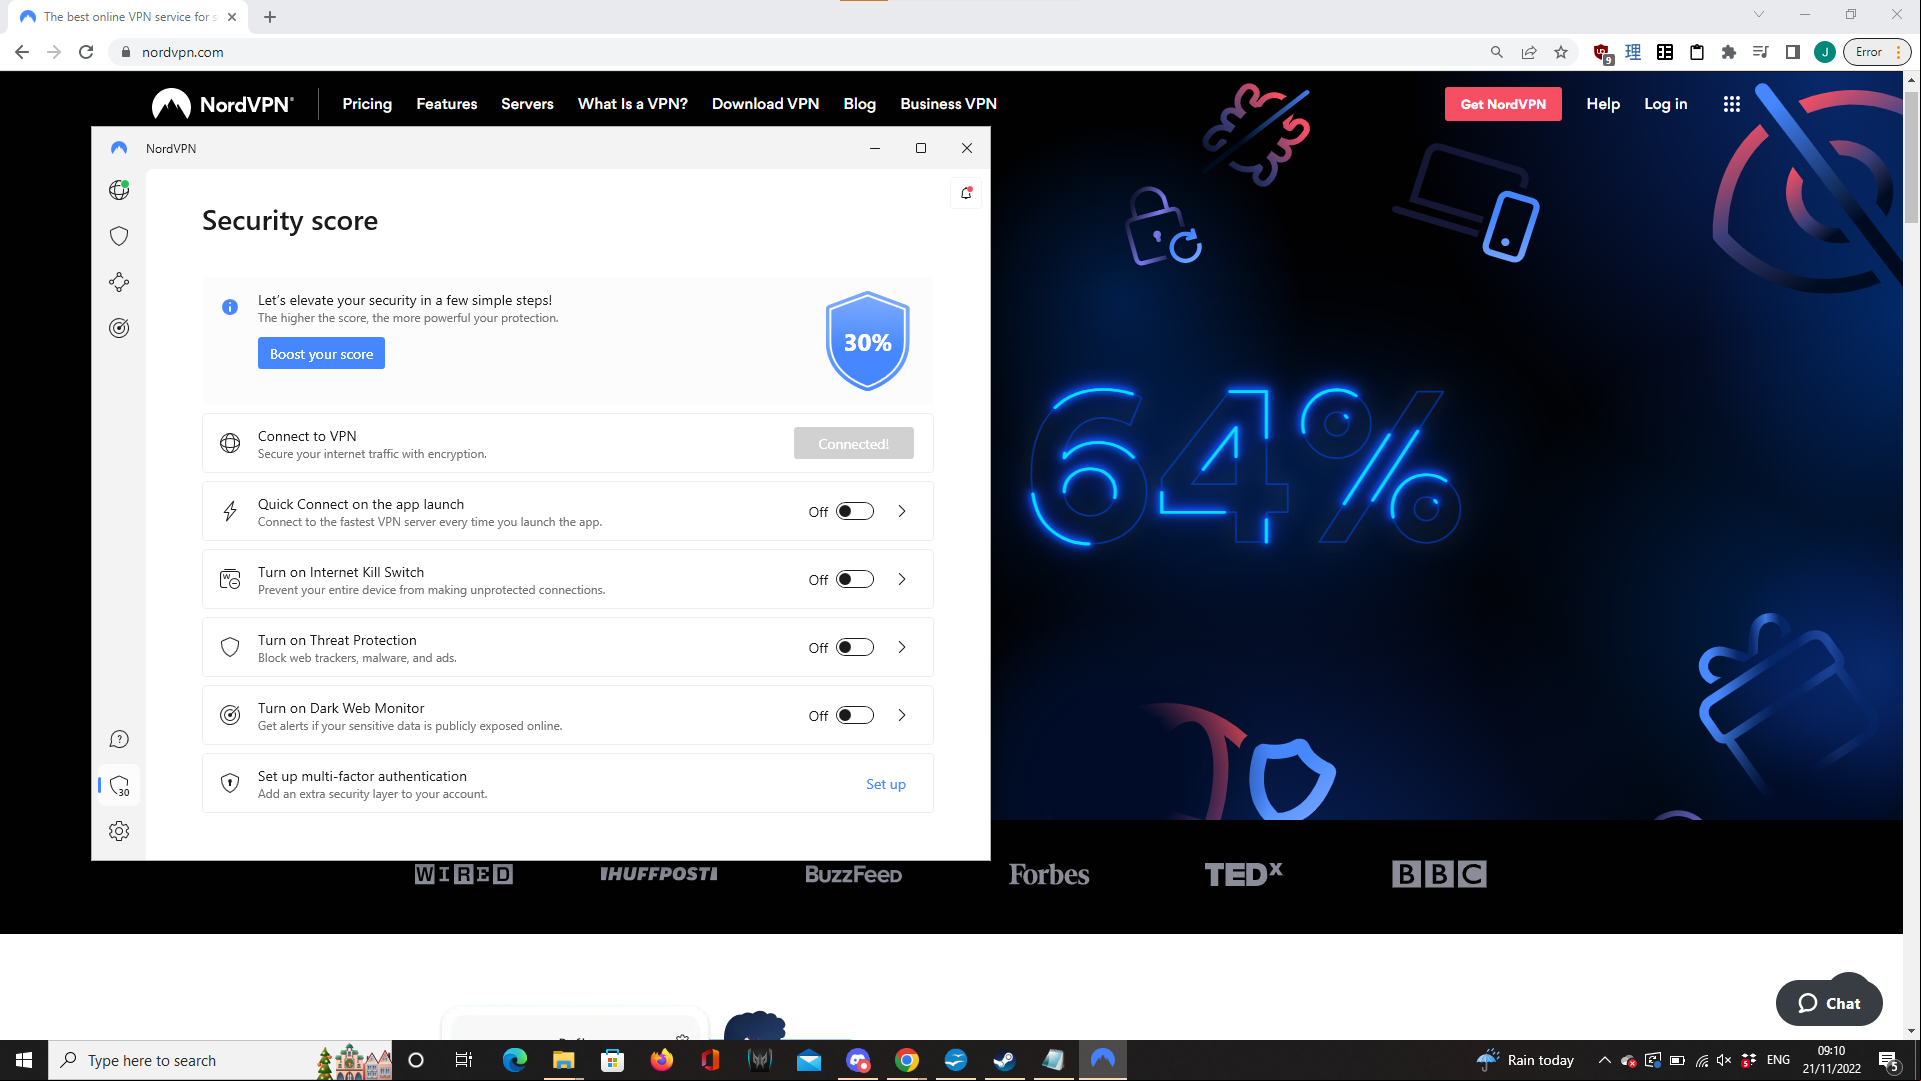Open Download VPN menu item

click(765, 104)
